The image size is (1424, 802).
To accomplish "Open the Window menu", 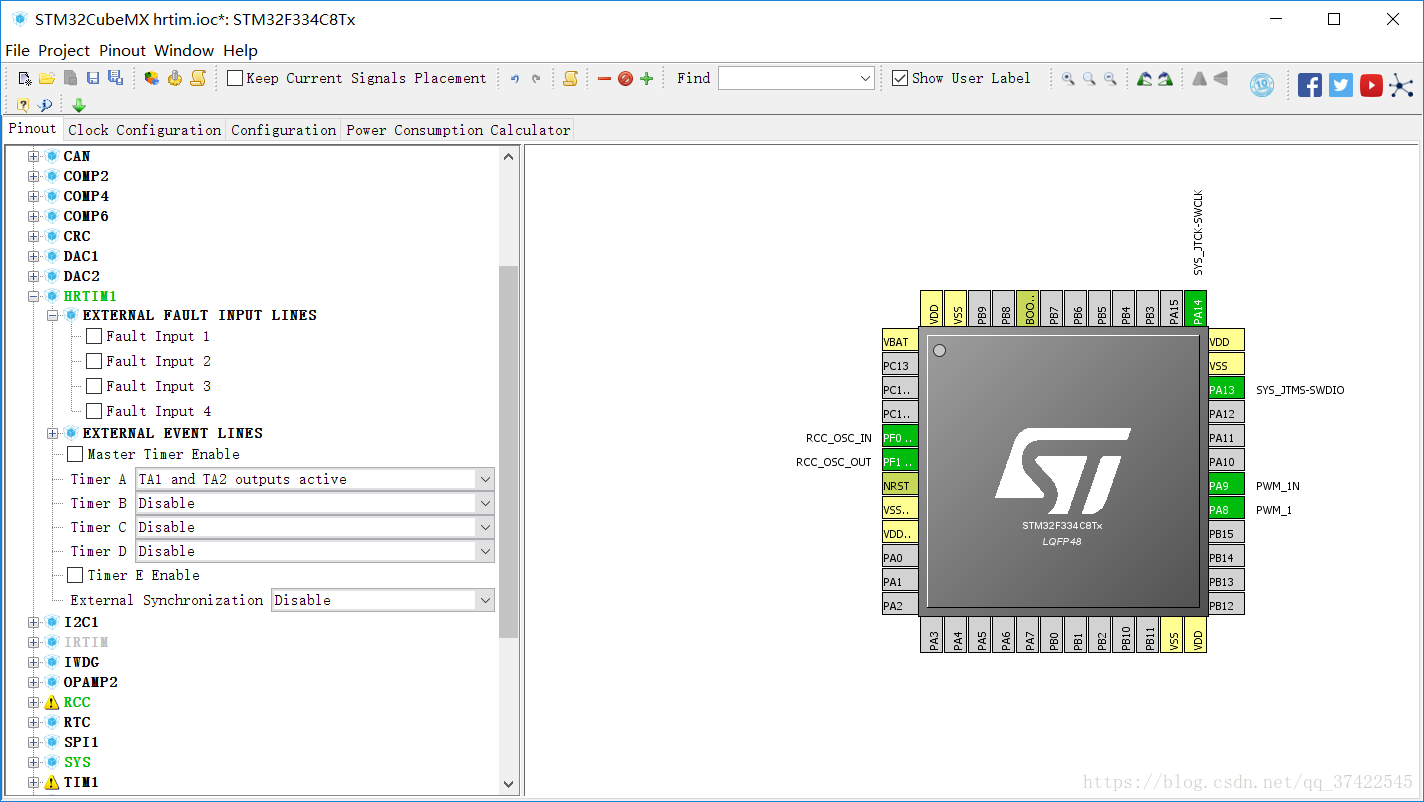I will click(x=184, y=50).
